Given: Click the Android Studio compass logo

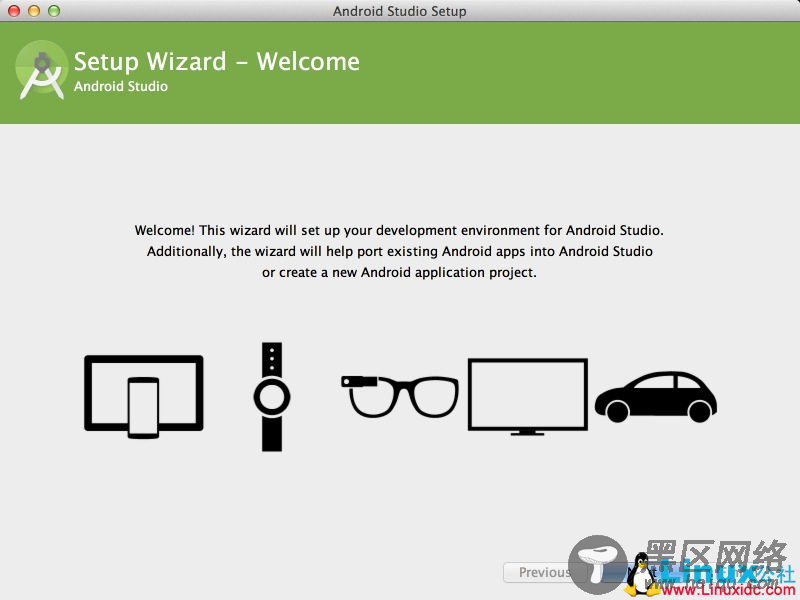Looking at the screenshot, I should [42, 70].
